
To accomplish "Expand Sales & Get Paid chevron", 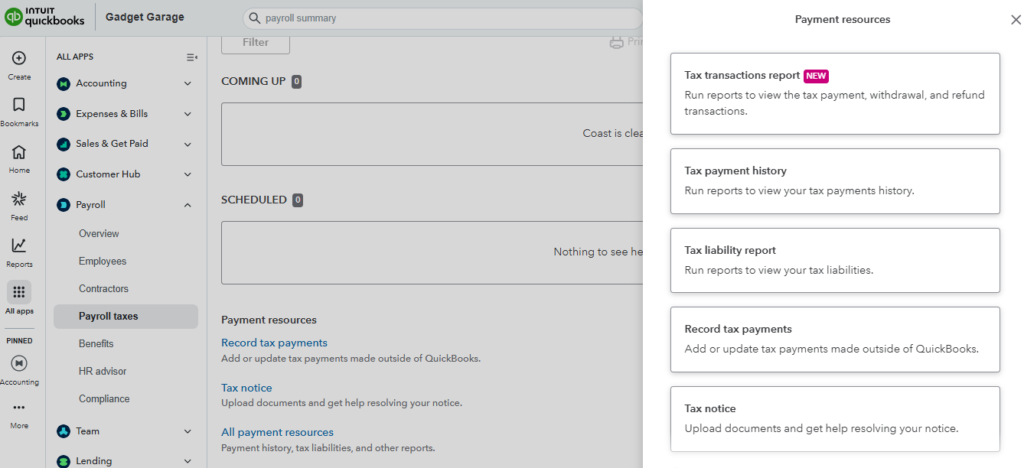I will coord(187,144).
